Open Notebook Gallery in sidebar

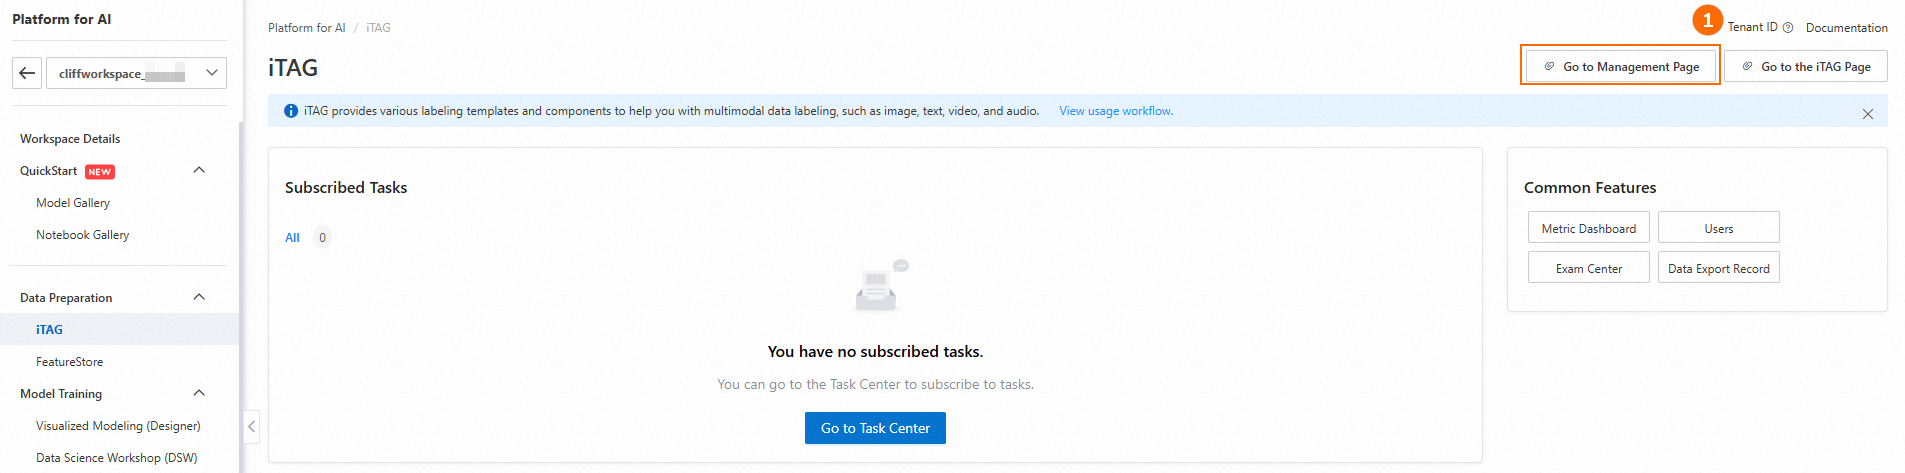pyautogui.click(x=83, y=235)
